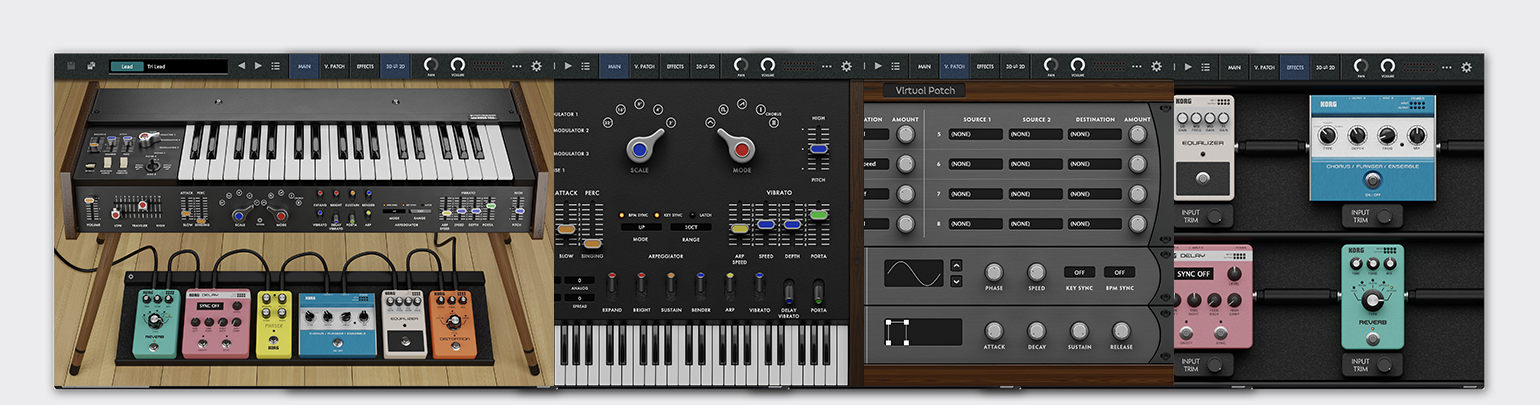1540x405 pixels.
Task: Open row 8 SOURCE 2 dropdown in Virtual Patch
Action: pyautogui.click(x=1035, y=224)
